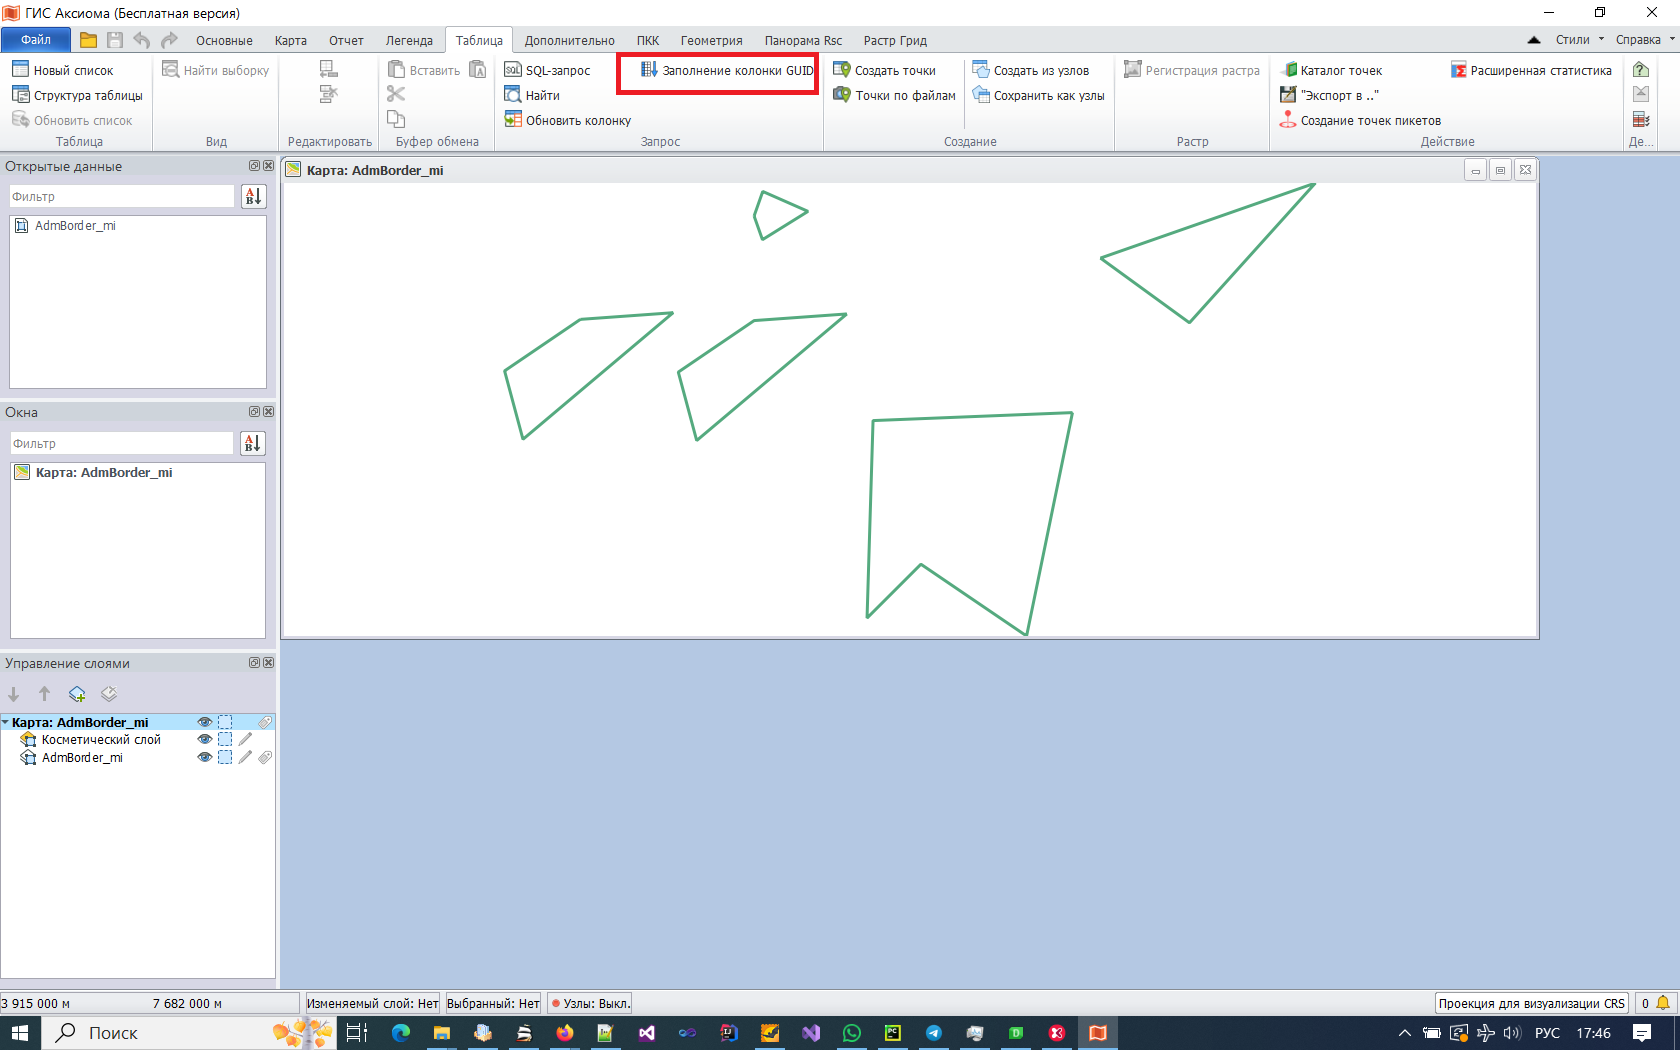
Task: Open Расширенная статистика tool
Action: click(1531, 70)
